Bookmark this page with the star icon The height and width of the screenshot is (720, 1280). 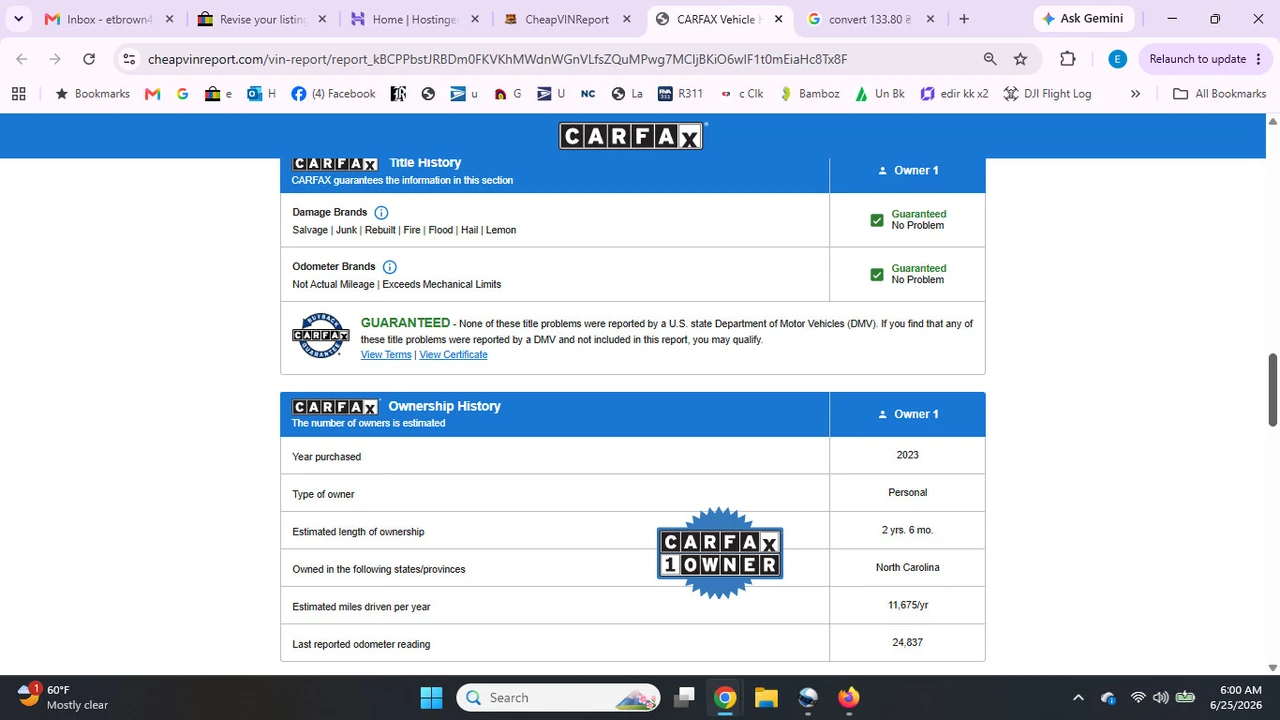[x=1020, y=59]
